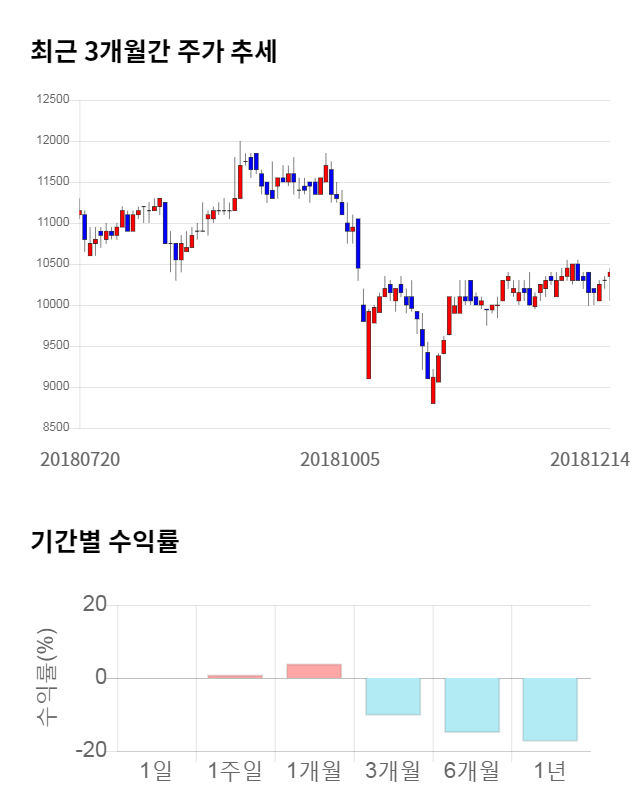Select the 1년 period label
The width and height of the screenshot is (640, 810).
(x=550, y=771)
